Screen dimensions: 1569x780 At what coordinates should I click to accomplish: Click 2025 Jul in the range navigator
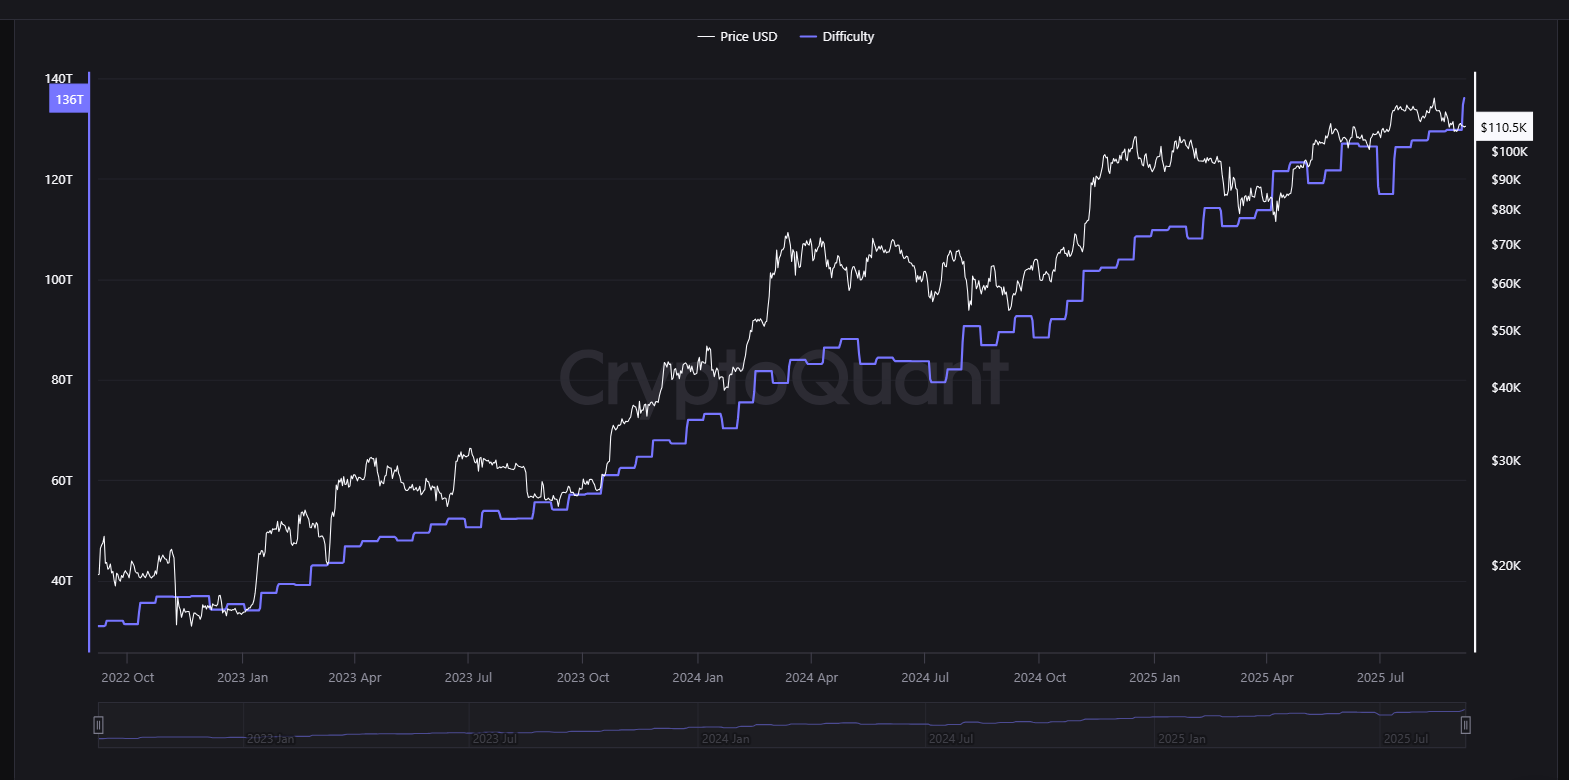(1405, 739)
